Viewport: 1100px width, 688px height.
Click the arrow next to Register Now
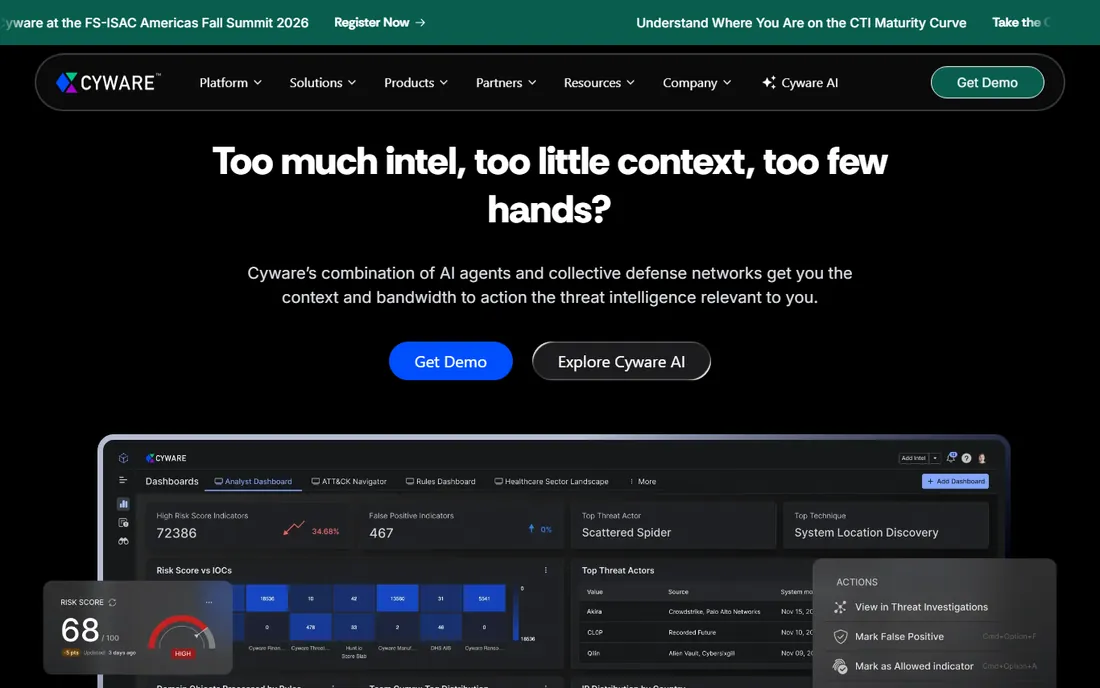tap(420, 22)
